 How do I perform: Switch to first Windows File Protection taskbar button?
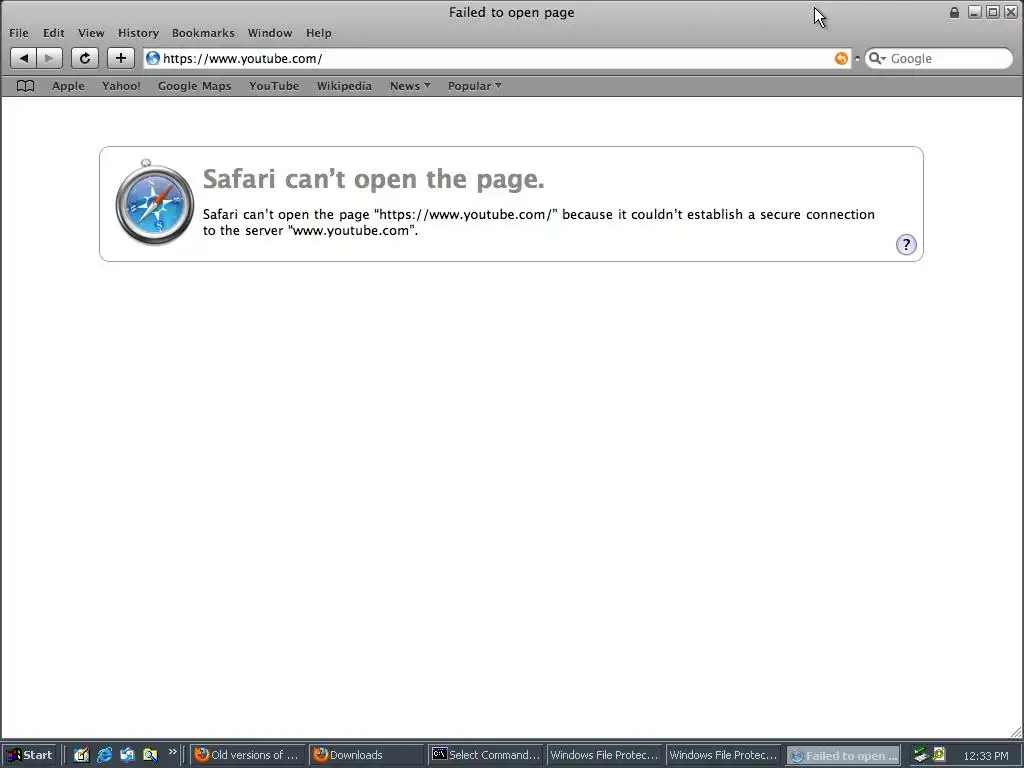pos(605,755)
